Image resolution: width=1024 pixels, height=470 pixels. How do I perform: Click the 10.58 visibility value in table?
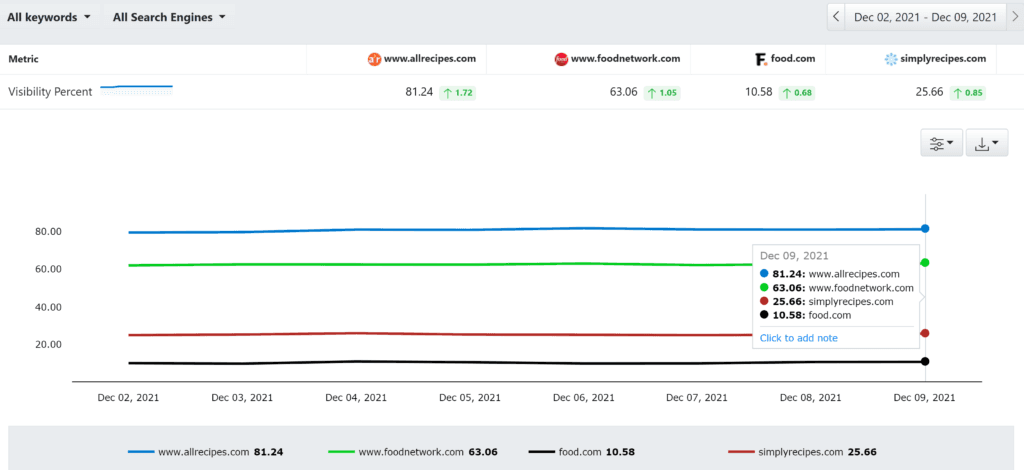pos(759,92)
